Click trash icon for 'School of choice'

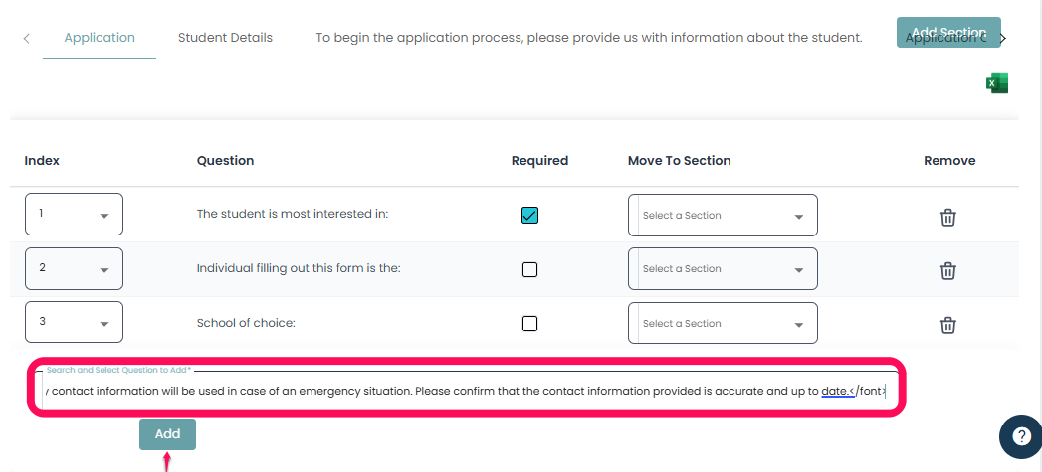(948, 324)
